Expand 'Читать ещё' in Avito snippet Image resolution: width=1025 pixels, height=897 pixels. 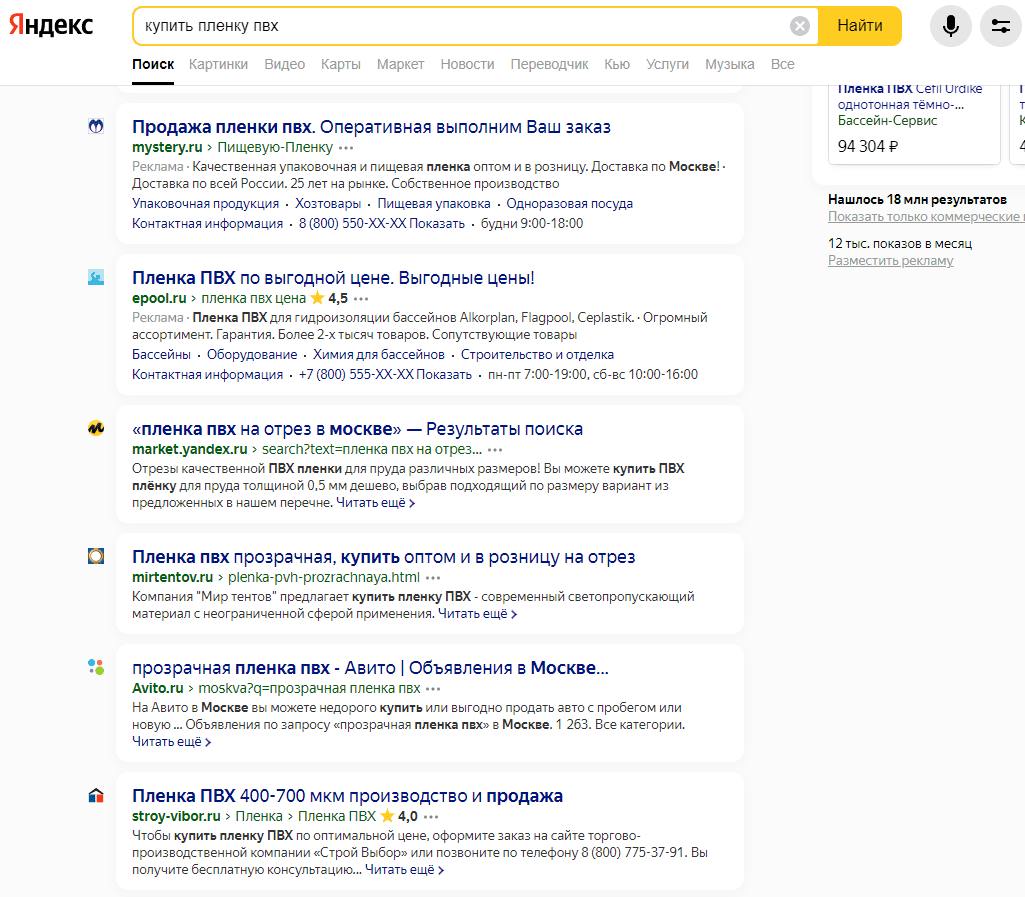(171, 742)
